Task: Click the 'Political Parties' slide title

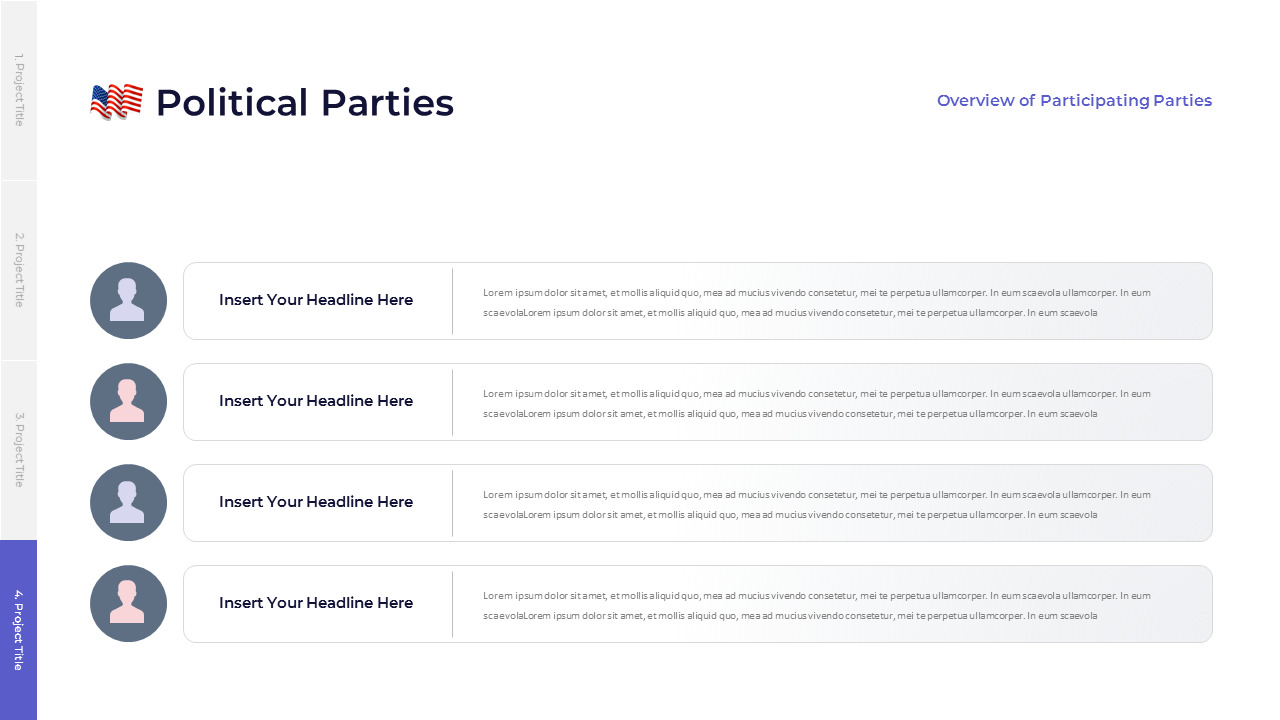Action: tap(304, 103)
